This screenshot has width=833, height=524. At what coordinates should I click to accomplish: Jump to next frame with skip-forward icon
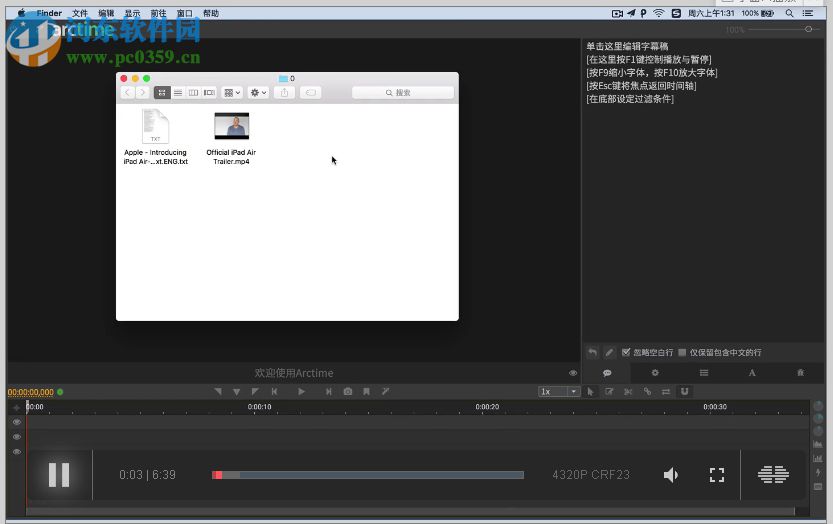(x=329, y=392)
